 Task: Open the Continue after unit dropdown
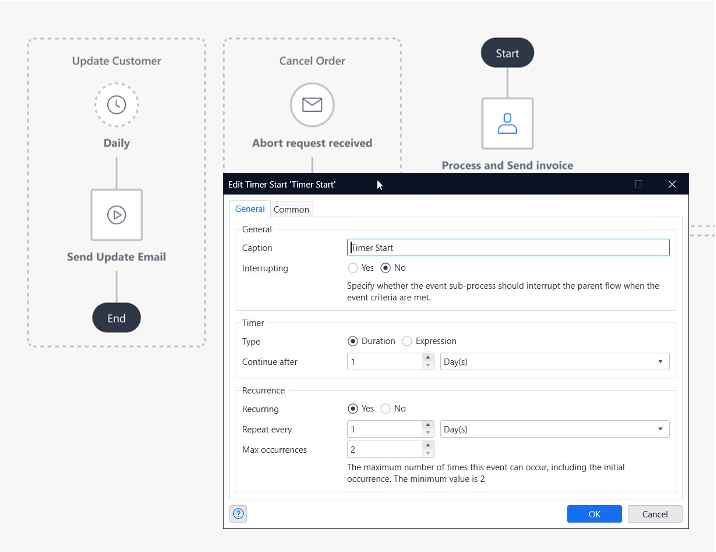tap(555, 362)
